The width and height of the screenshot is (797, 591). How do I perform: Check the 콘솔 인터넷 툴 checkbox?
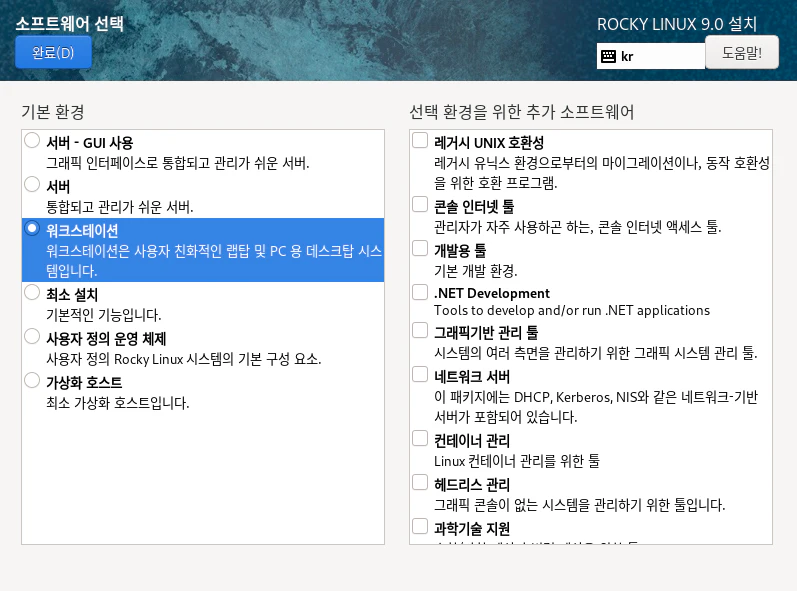[420, 204]
